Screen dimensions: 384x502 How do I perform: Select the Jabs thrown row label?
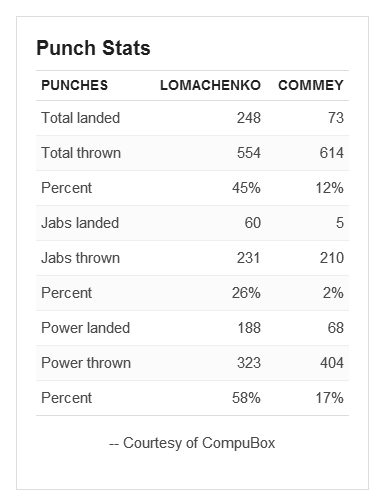point(80,258)
